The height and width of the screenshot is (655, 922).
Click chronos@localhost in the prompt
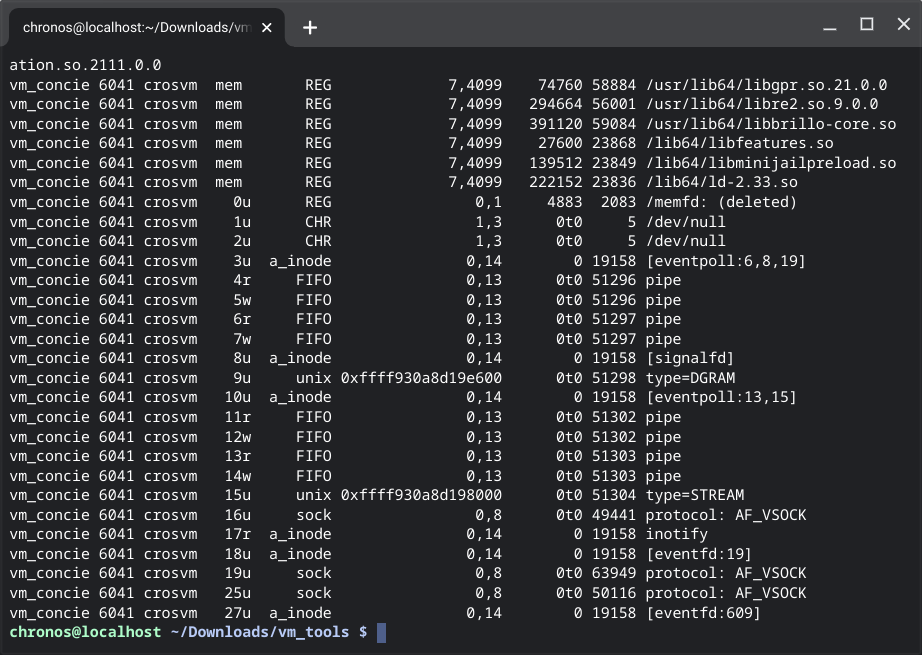click(x=85, y=633)
